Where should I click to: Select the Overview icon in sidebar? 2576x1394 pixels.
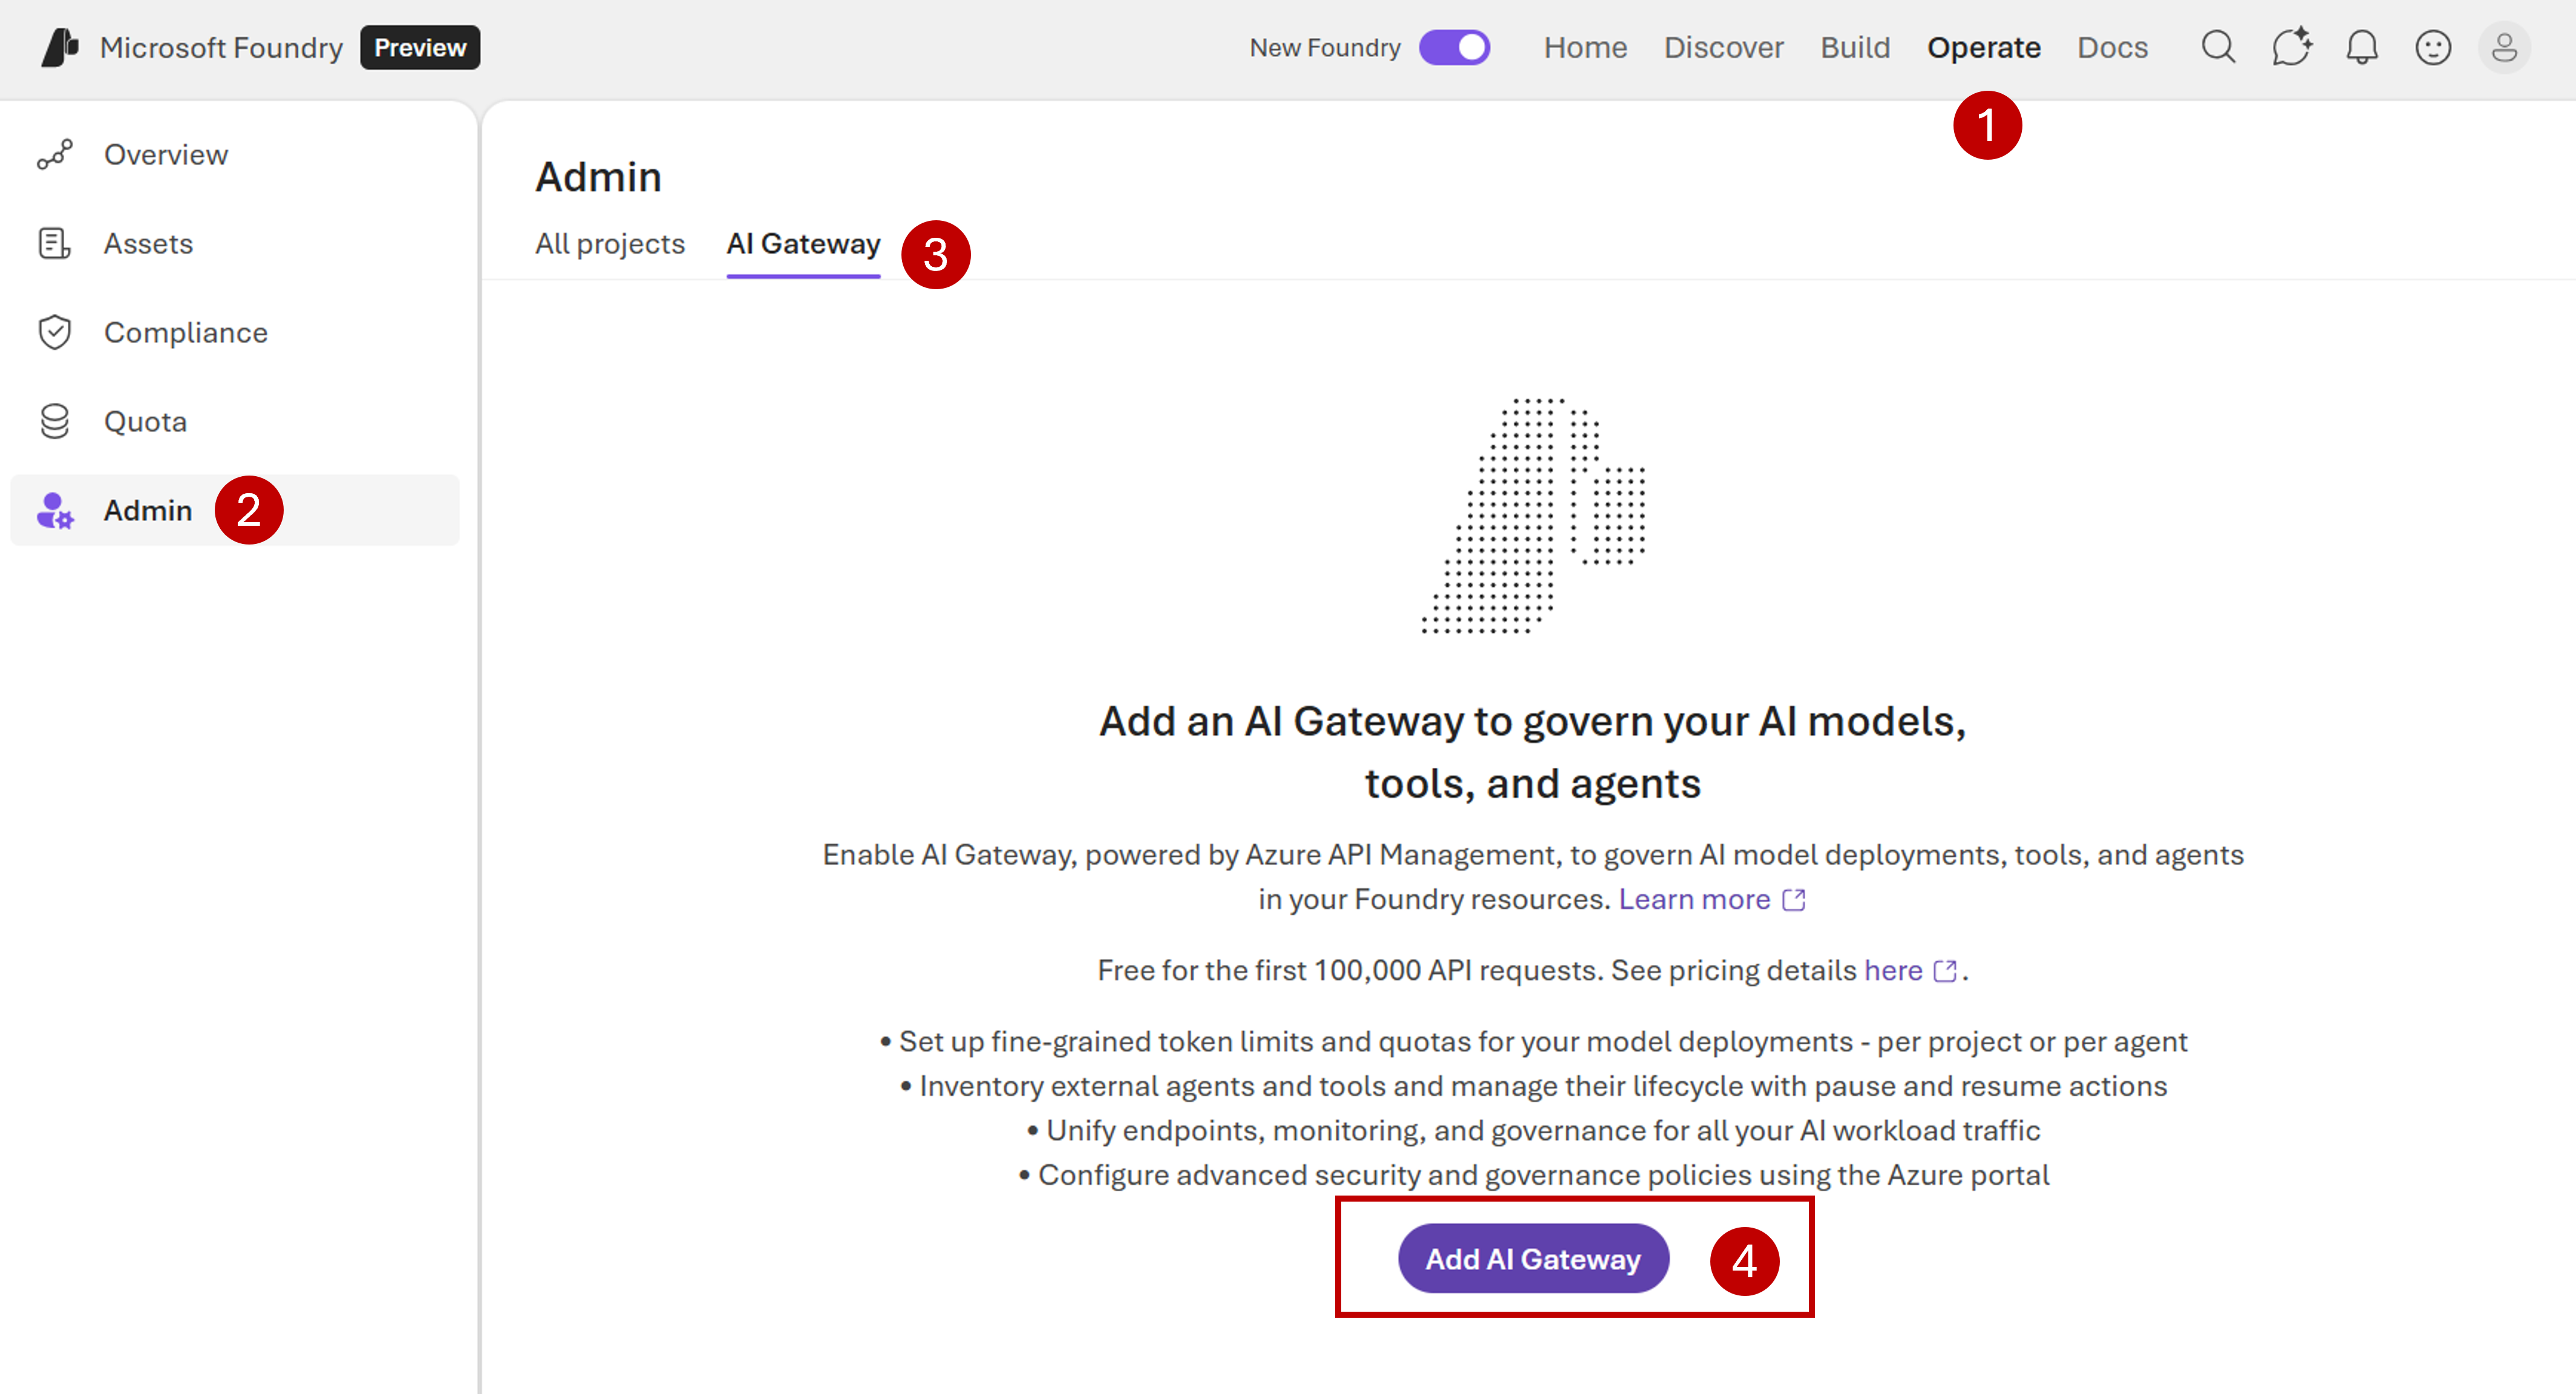pyautogui.click(x=55, y=154)
